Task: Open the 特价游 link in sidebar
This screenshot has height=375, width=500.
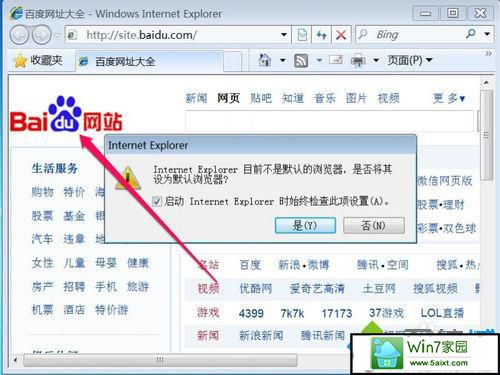Action: [112, 310]
